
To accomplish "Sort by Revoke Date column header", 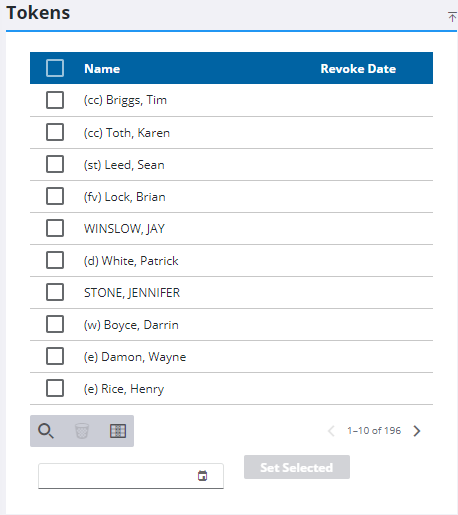I will click(358, 69).
